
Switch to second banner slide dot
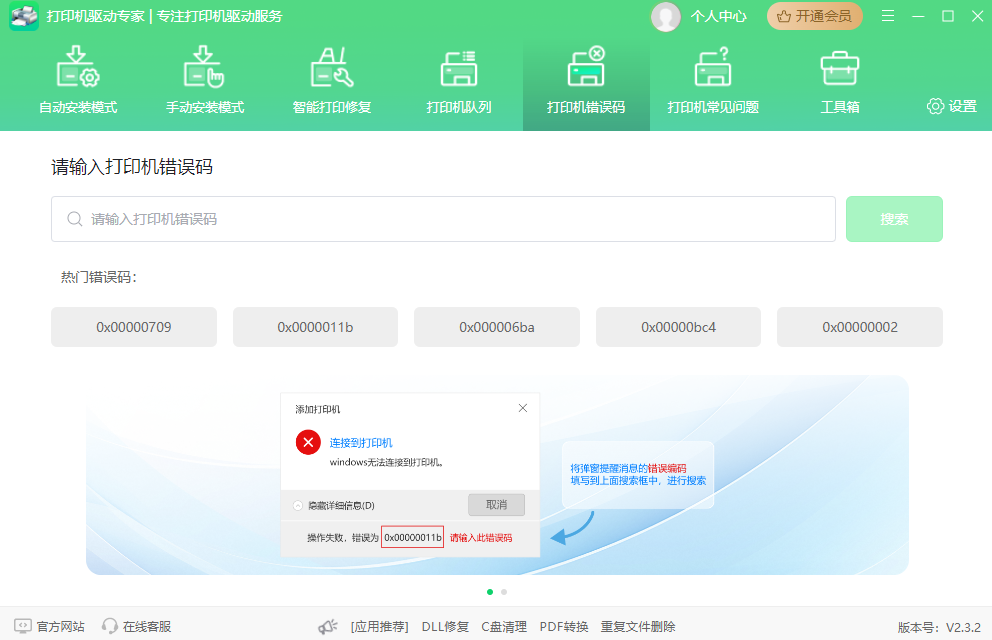(504, 592)
